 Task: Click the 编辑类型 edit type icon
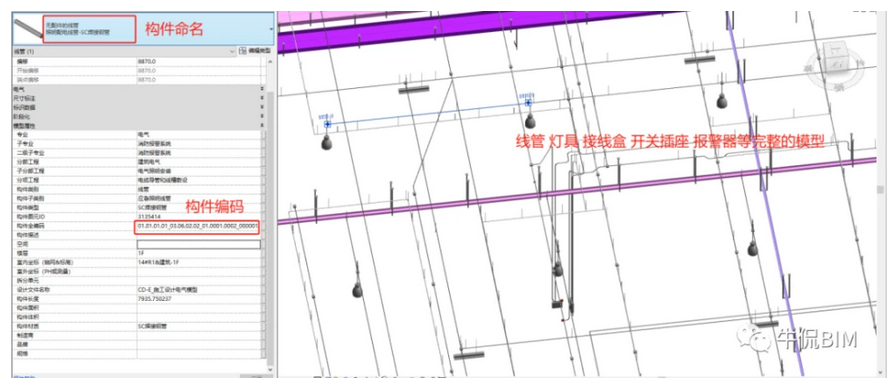click(x=242, y=51)
